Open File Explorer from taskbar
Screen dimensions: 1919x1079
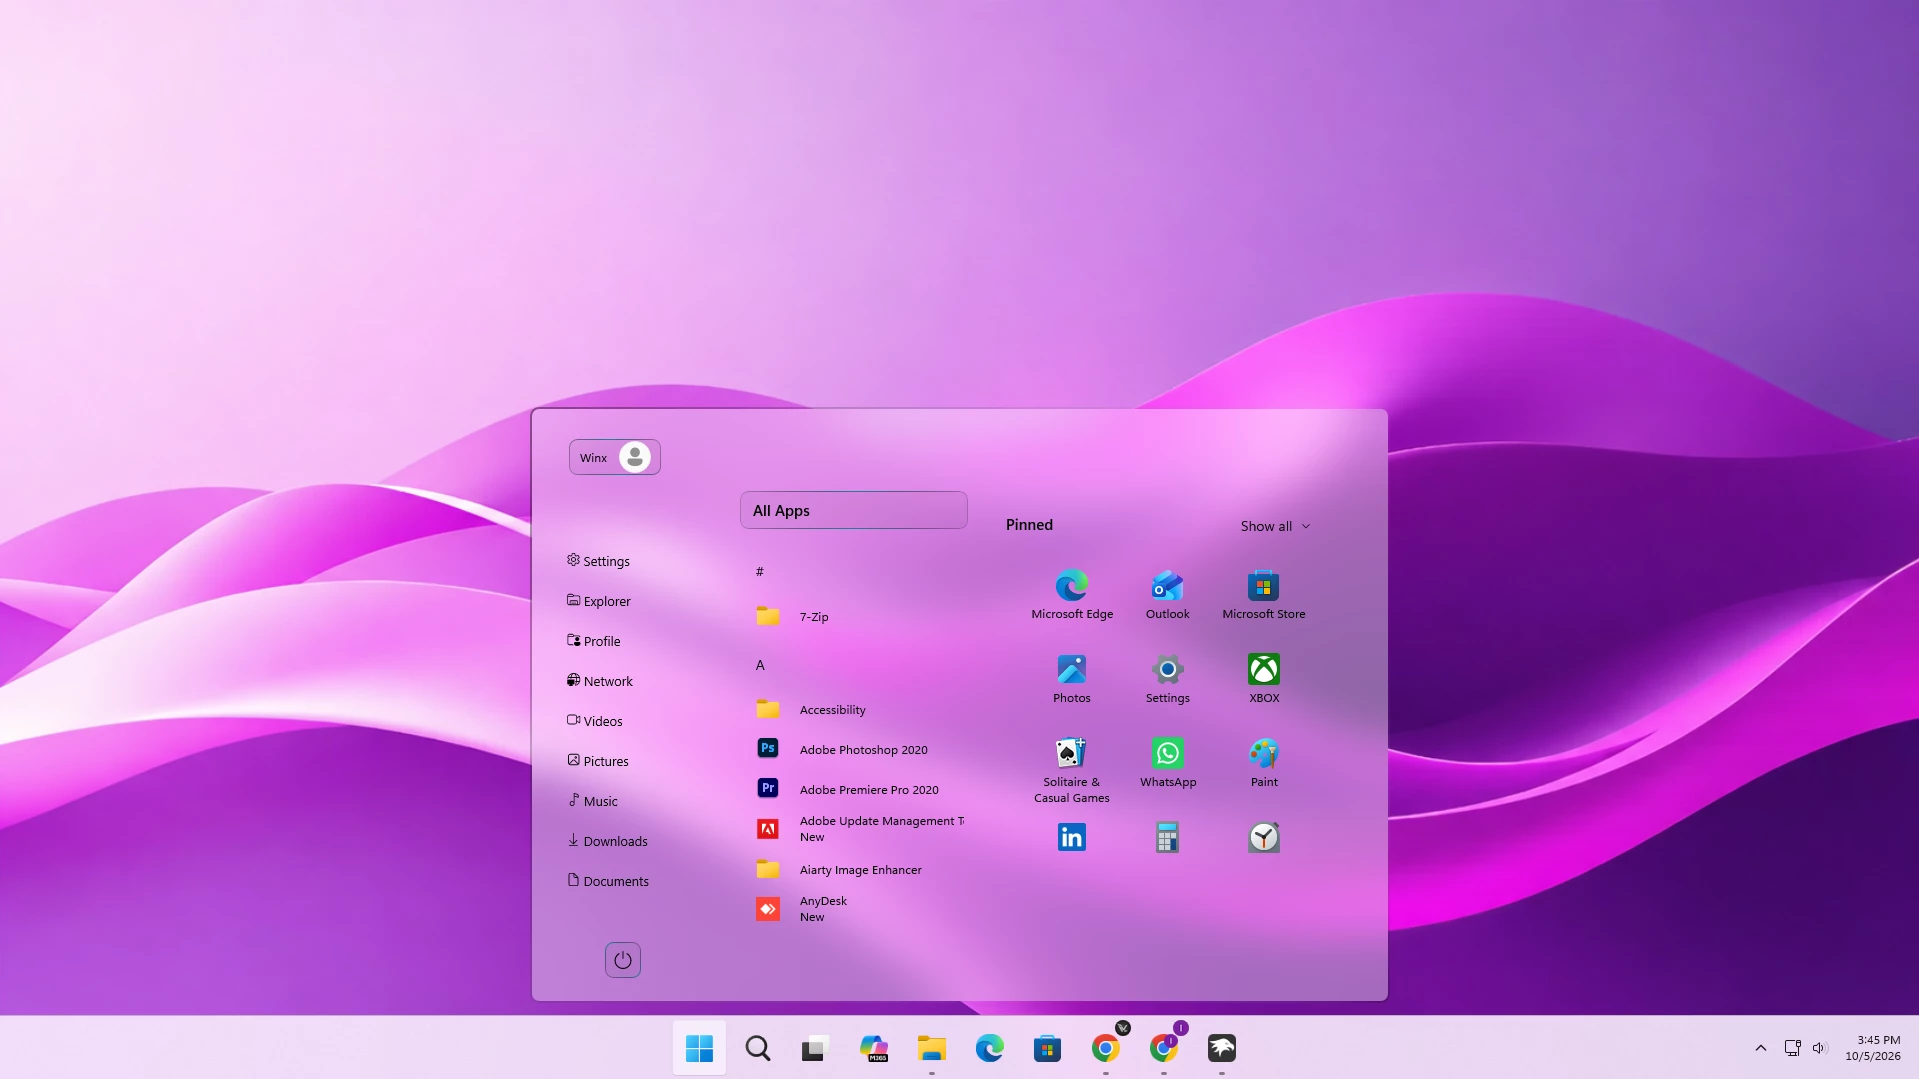click(931, 1048)
